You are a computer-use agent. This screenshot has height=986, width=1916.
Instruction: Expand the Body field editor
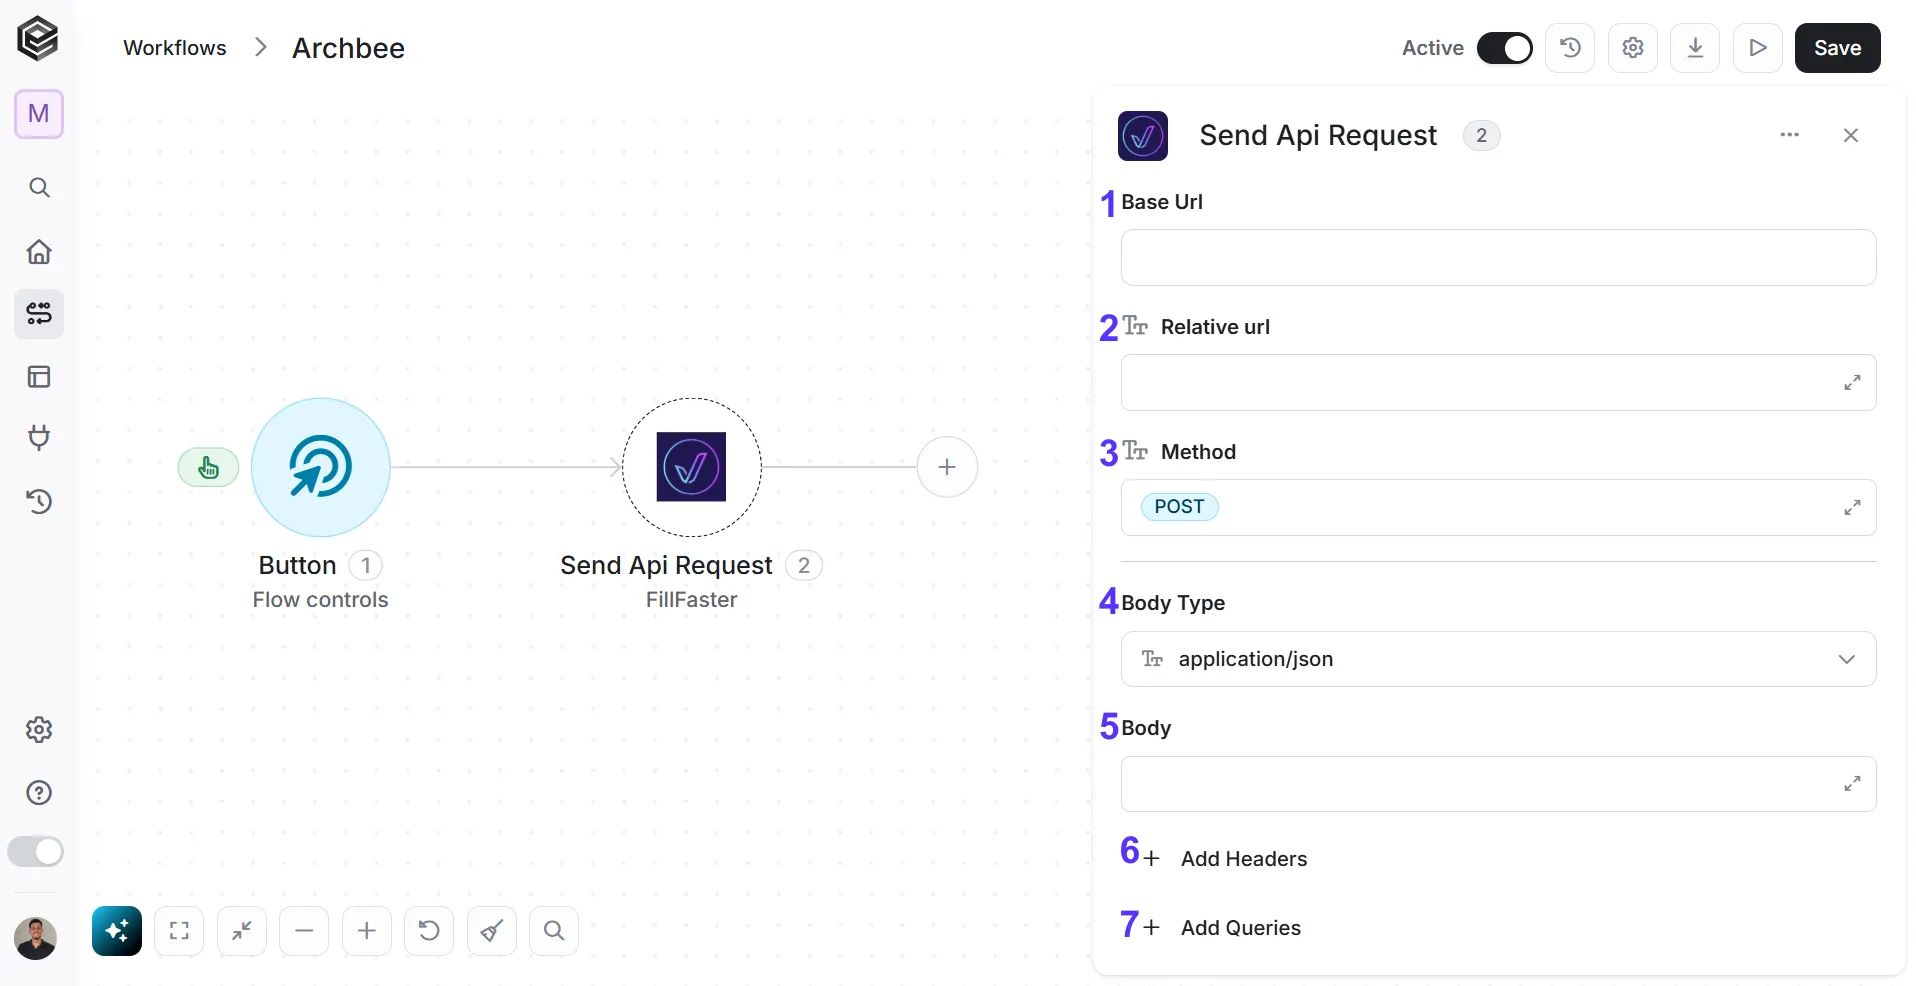click(x=1853, y=784)
